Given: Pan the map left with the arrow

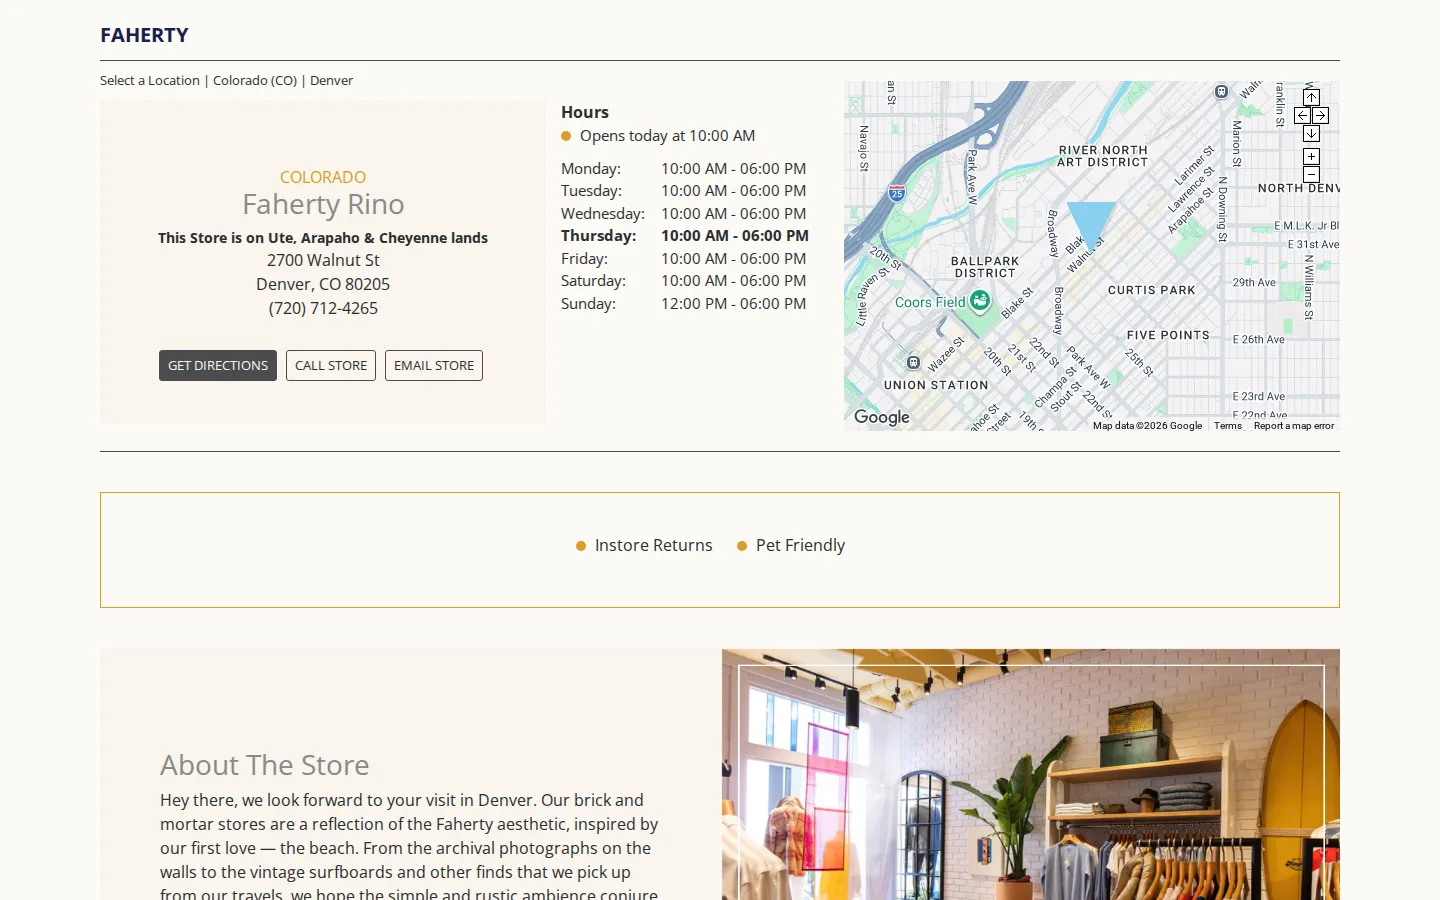Looking at the screenshot, I should (1302, 116).
